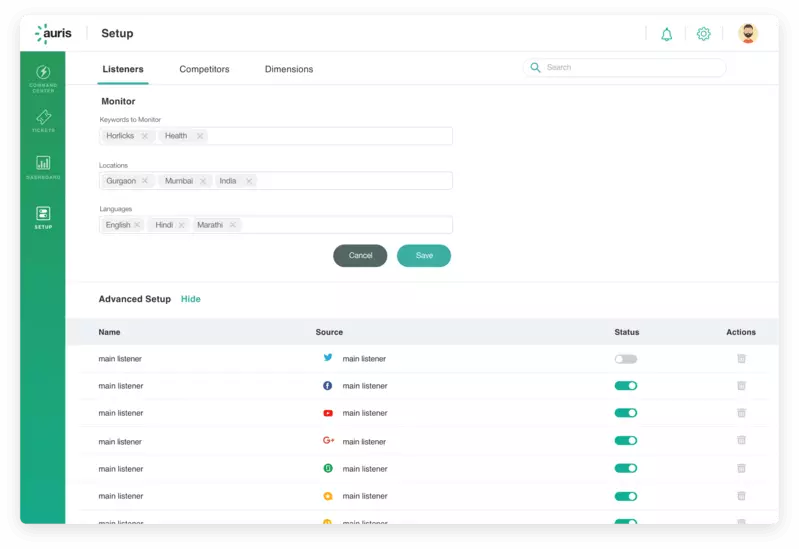
Task: Remove the Health keyword tag
Action: click(200, 136)
